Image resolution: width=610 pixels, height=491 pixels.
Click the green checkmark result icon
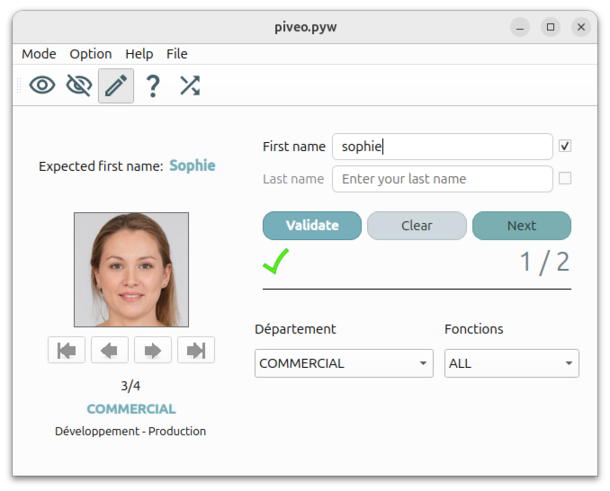click(276, 261)
